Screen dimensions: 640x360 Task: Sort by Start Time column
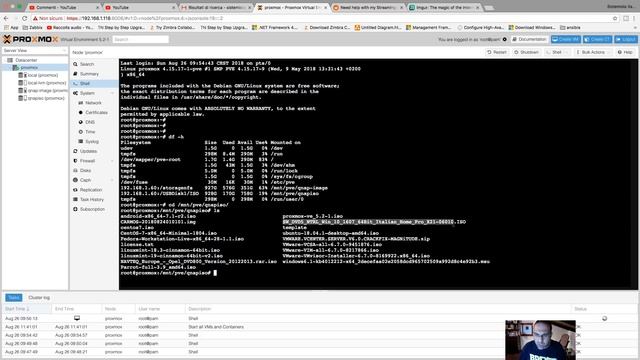[27, 309]
